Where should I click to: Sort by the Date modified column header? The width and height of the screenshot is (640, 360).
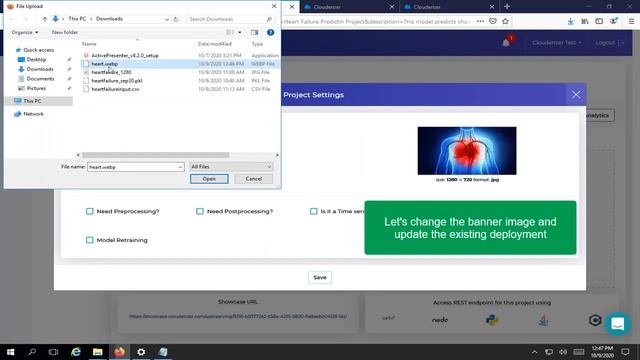(x=215, y=44)
